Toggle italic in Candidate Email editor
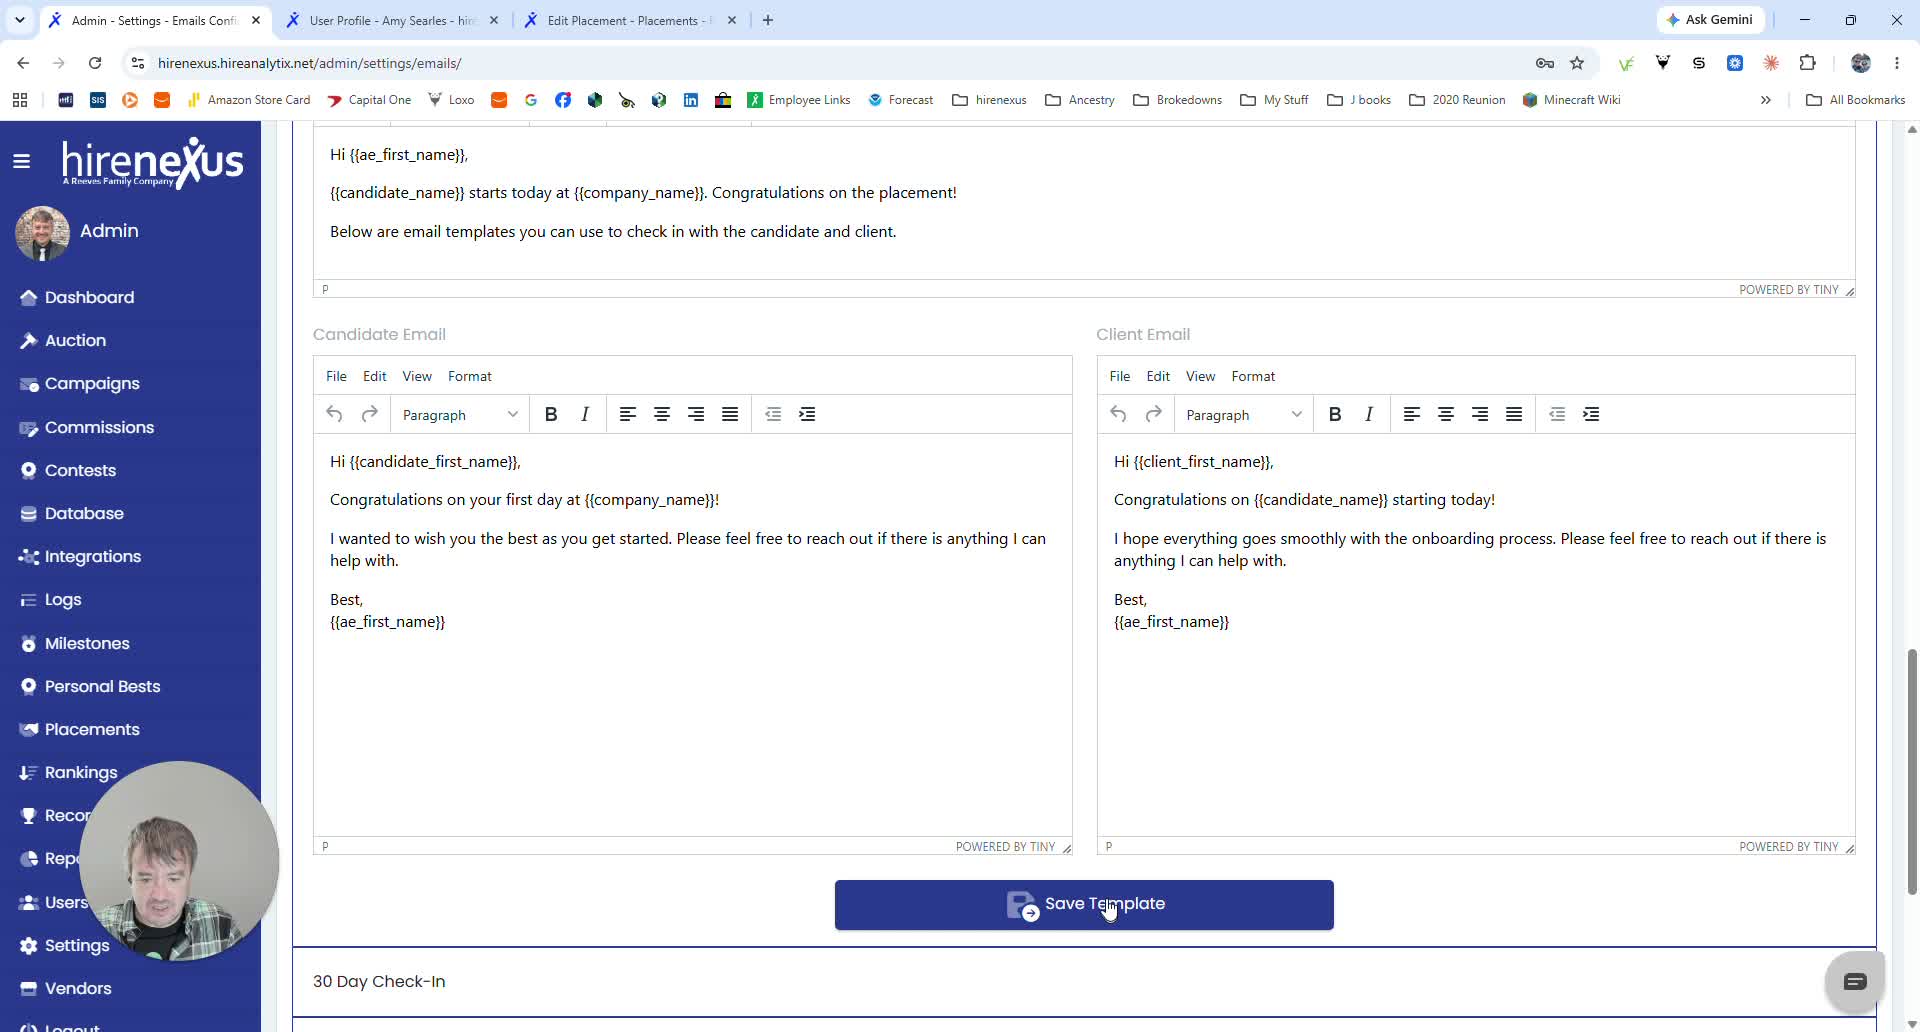This screenshot has width=1920, height=1032. (585, 414)
